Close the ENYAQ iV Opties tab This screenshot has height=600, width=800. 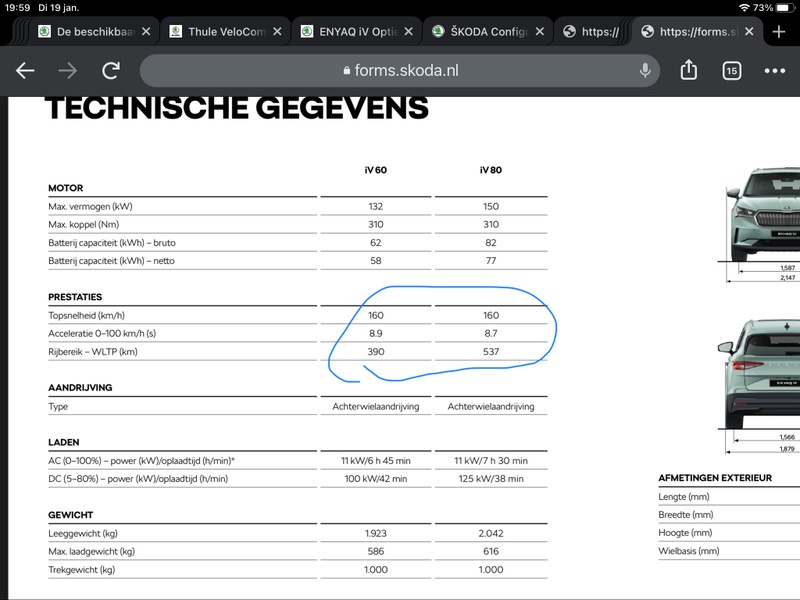coord(408,32)
